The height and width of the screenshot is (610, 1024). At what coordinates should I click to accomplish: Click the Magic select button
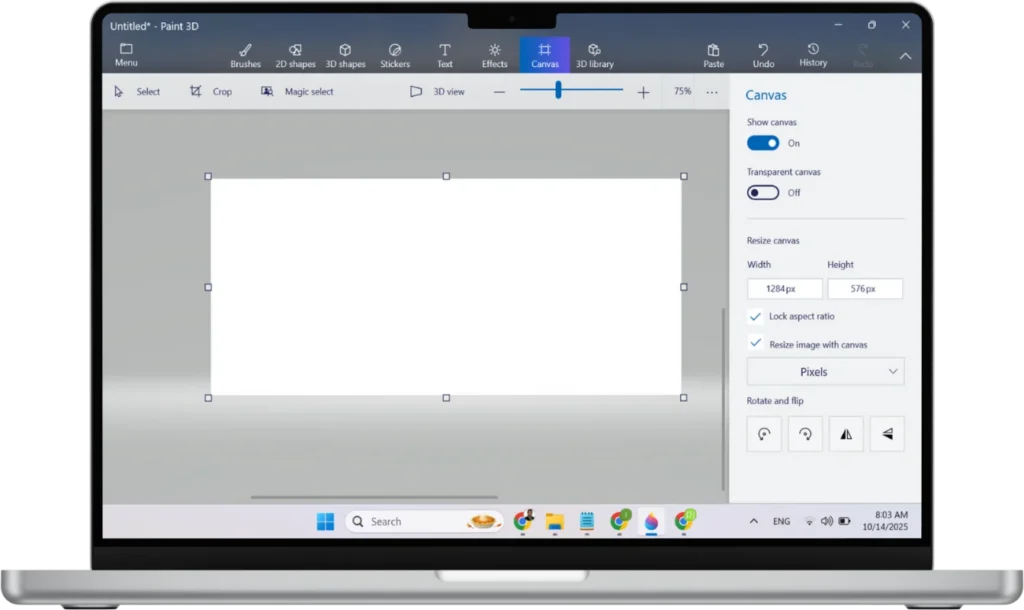point(297,92)
